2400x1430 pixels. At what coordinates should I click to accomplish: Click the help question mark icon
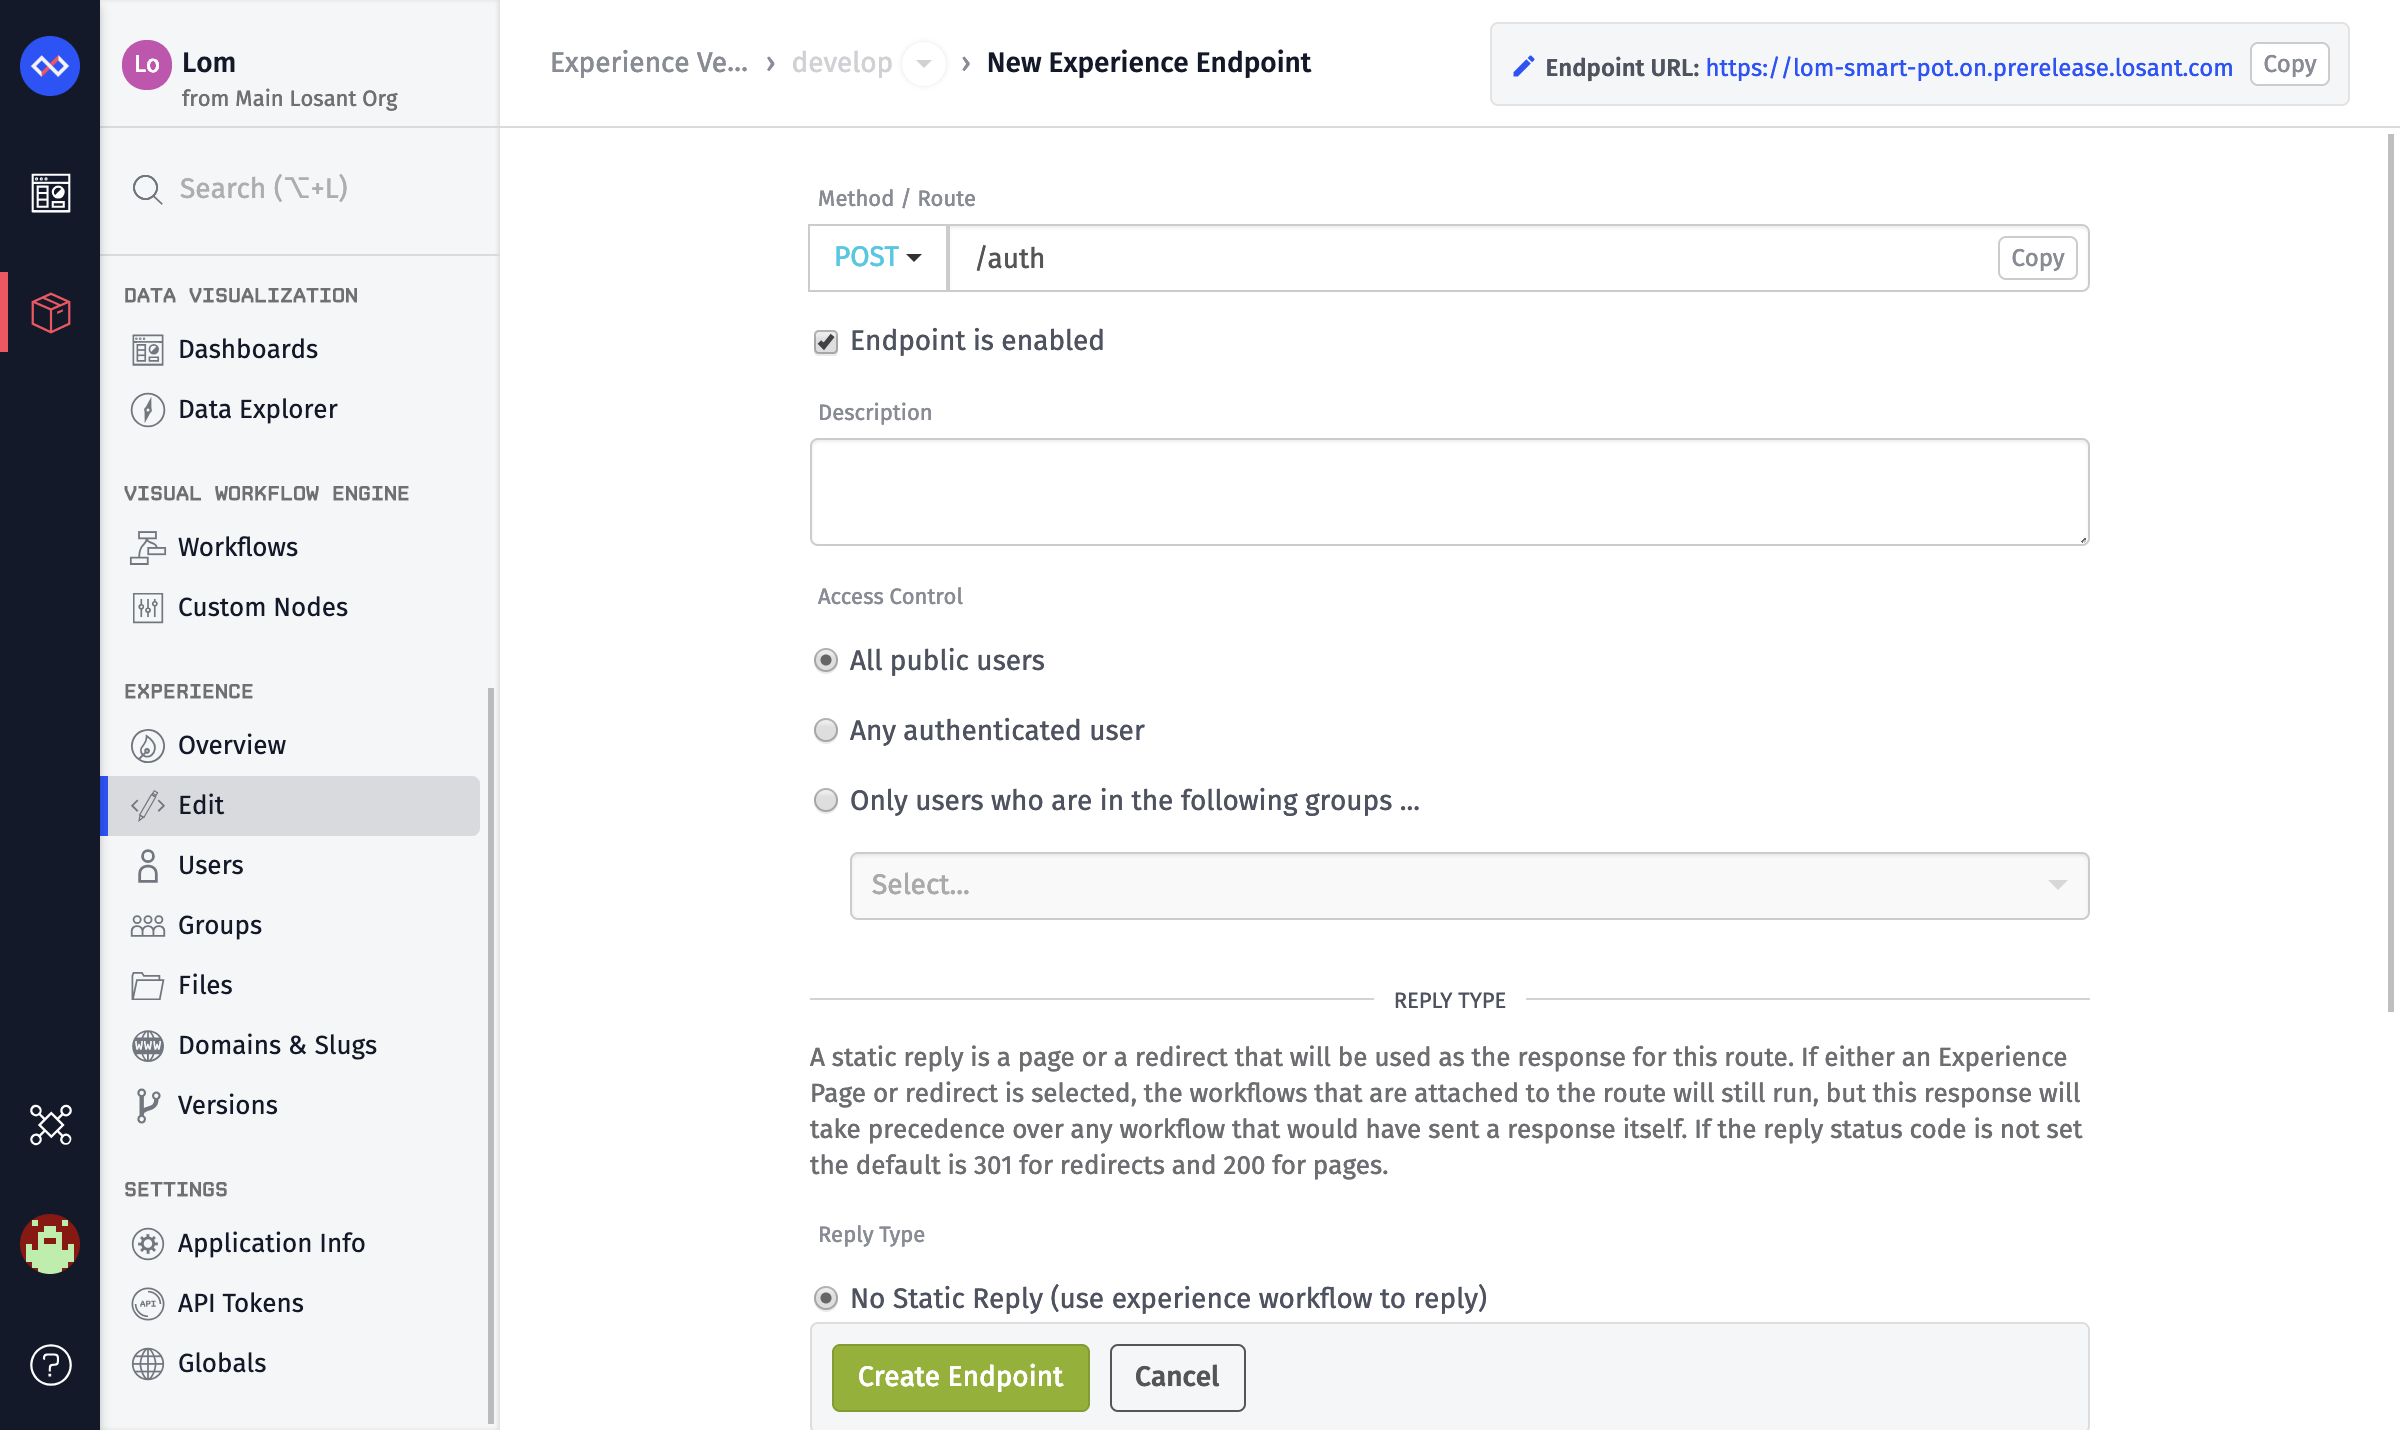(50, 1365)
